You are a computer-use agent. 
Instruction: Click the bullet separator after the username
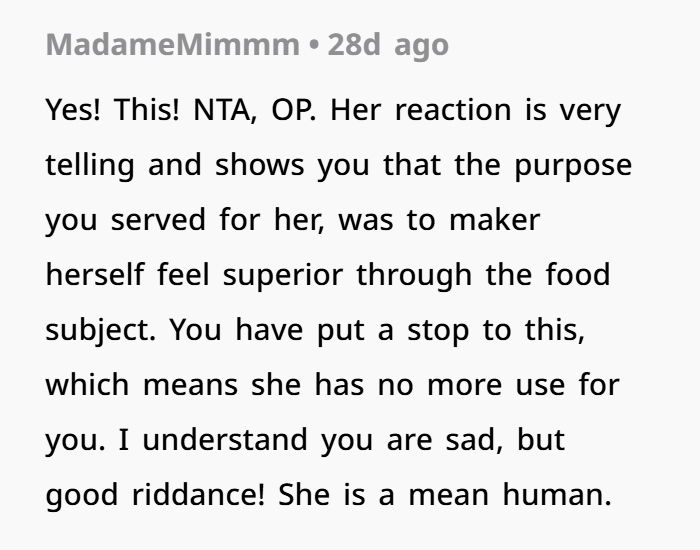[314, 45]
